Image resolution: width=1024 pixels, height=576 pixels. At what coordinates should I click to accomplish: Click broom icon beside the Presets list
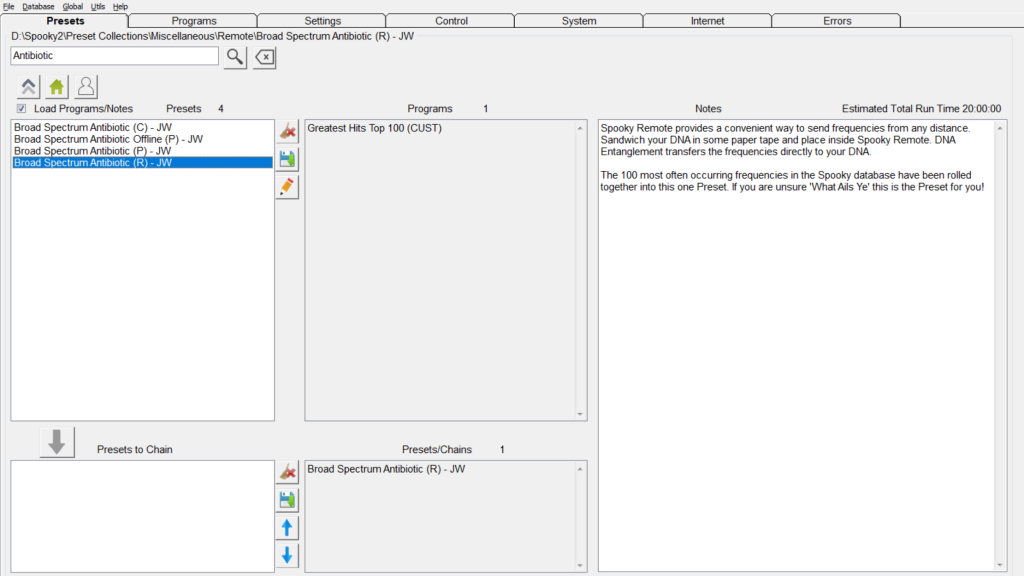tap(288, 131)
